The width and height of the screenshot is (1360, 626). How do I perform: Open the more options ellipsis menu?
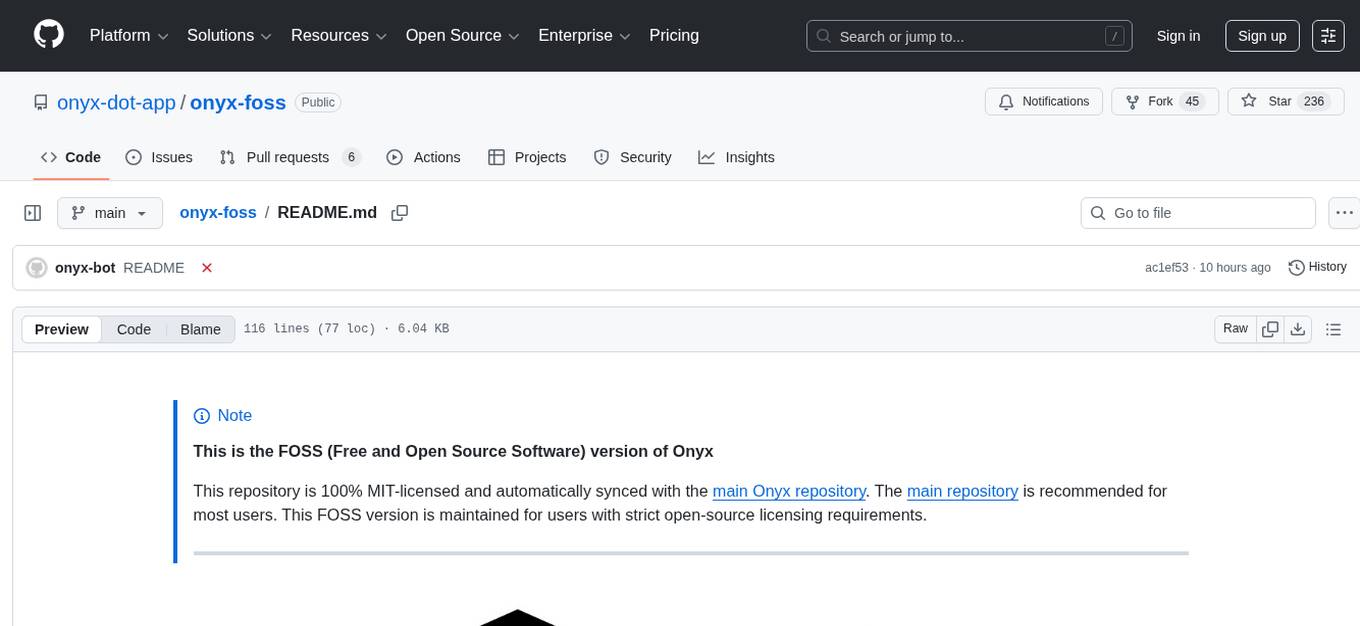point(1344,212)
